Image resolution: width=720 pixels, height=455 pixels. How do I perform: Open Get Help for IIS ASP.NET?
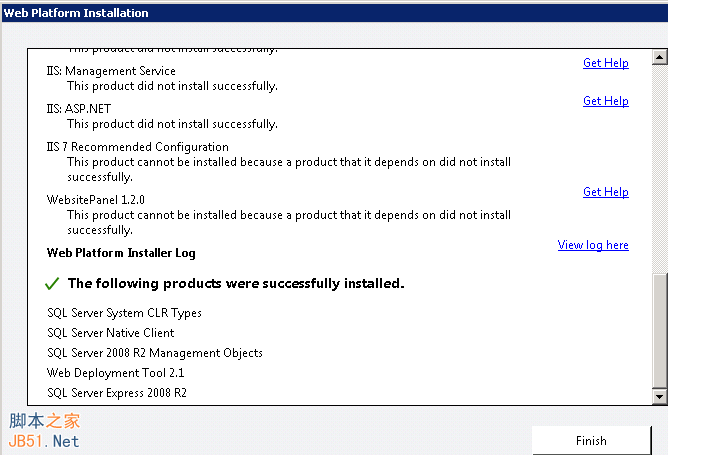pyautogui.click(x=605, y=101)
